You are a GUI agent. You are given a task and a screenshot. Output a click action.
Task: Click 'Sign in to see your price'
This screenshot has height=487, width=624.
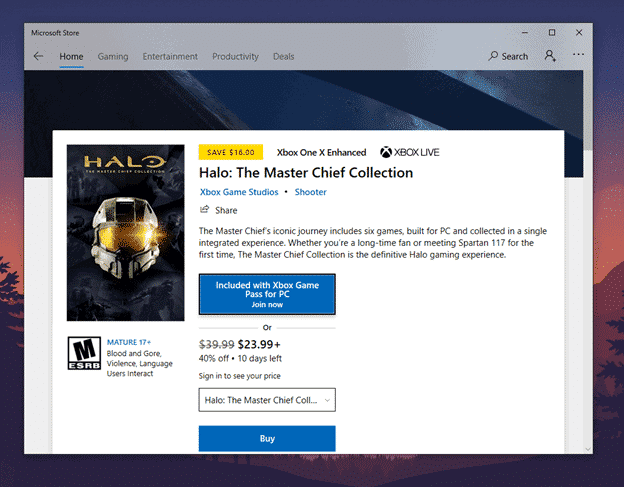[240, 376]
